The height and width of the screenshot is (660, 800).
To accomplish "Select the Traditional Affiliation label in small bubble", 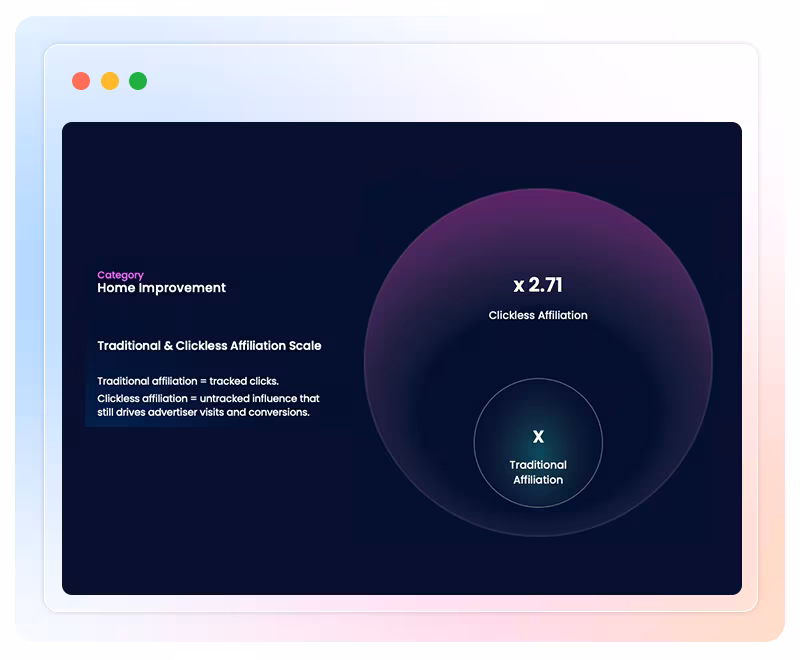I will 538,472.
